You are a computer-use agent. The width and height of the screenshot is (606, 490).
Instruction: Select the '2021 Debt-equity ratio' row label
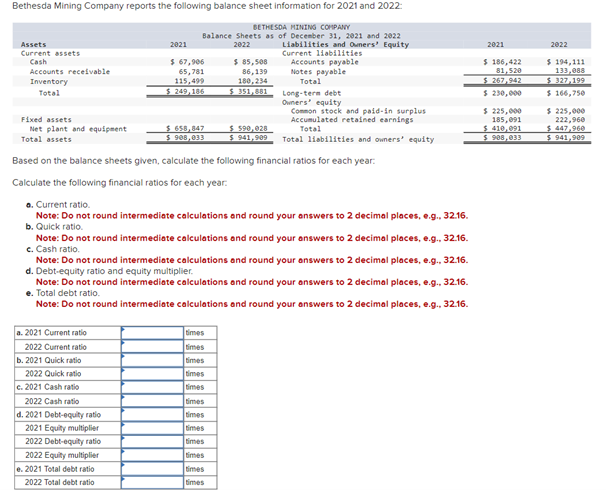point(63,415)
